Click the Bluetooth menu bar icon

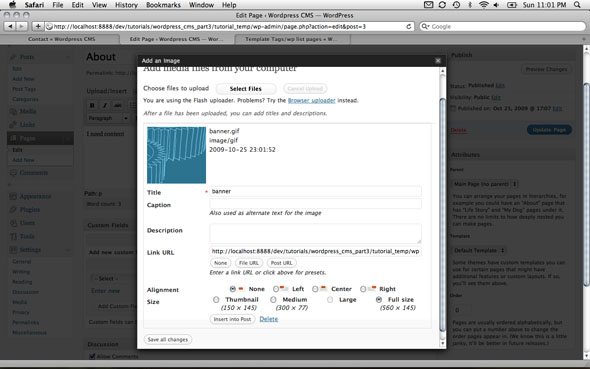click(470, 5)
